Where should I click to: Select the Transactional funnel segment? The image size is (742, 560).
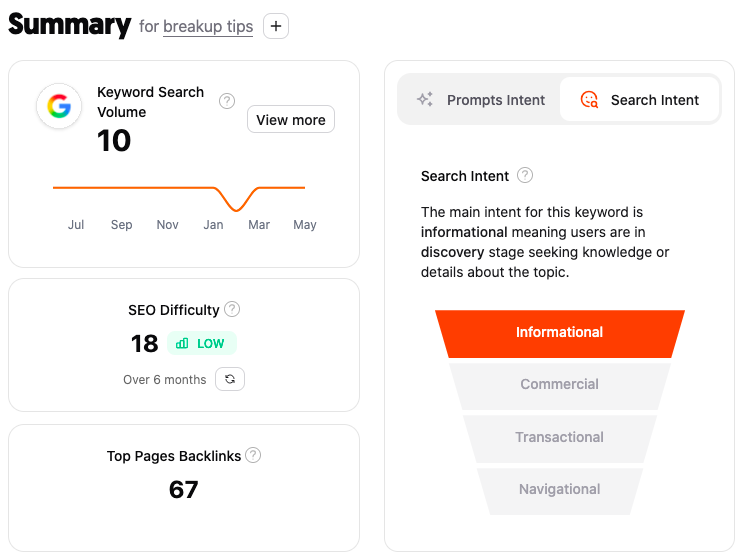point(560,437)
